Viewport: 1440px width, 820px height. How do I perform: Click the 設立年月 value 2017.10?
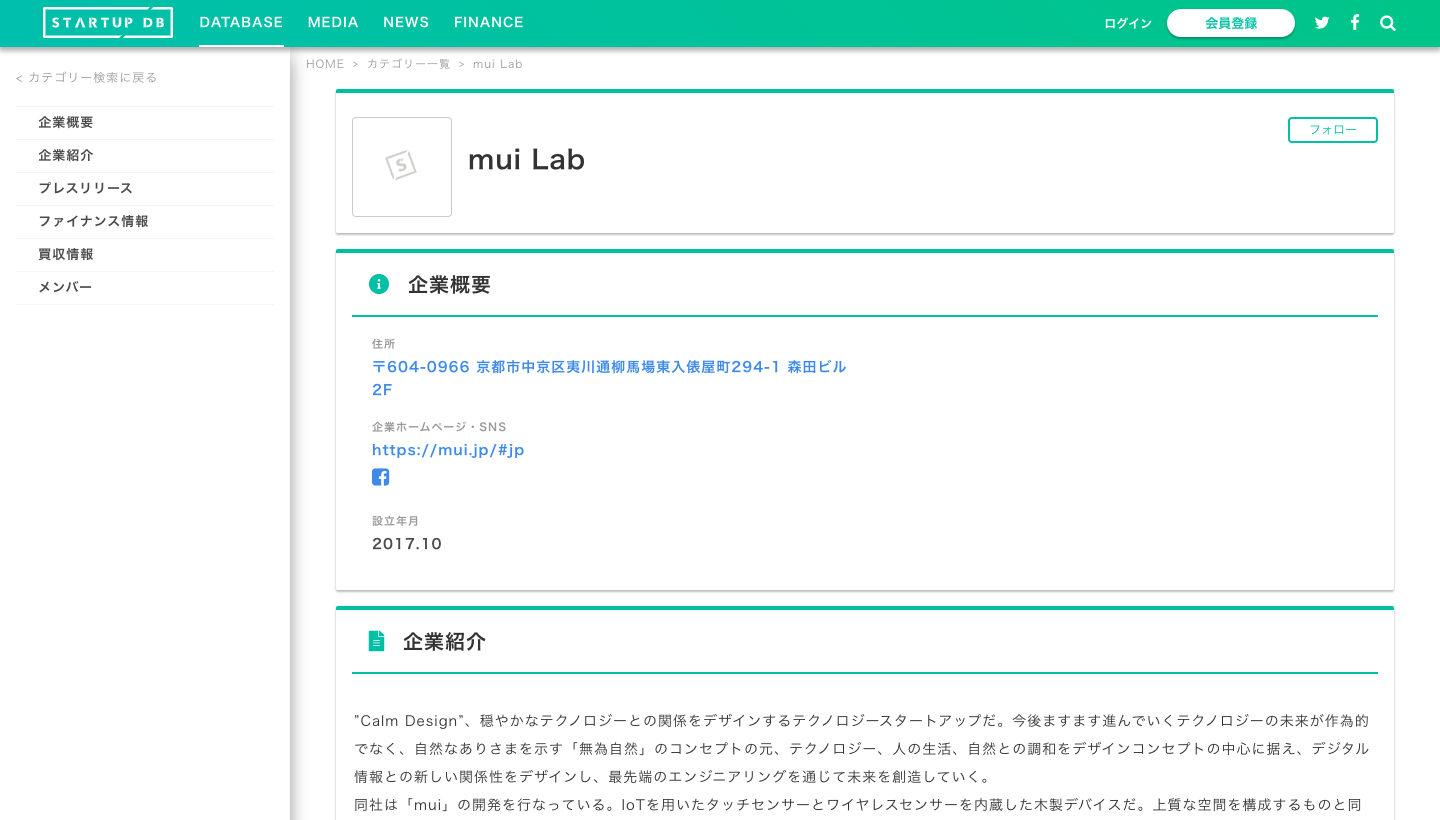click(407, 544)
